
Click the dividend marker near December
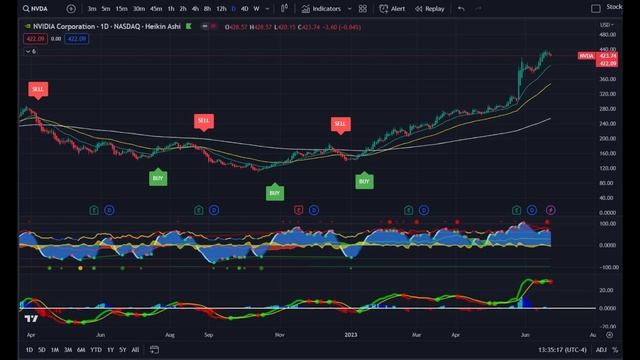313,210
